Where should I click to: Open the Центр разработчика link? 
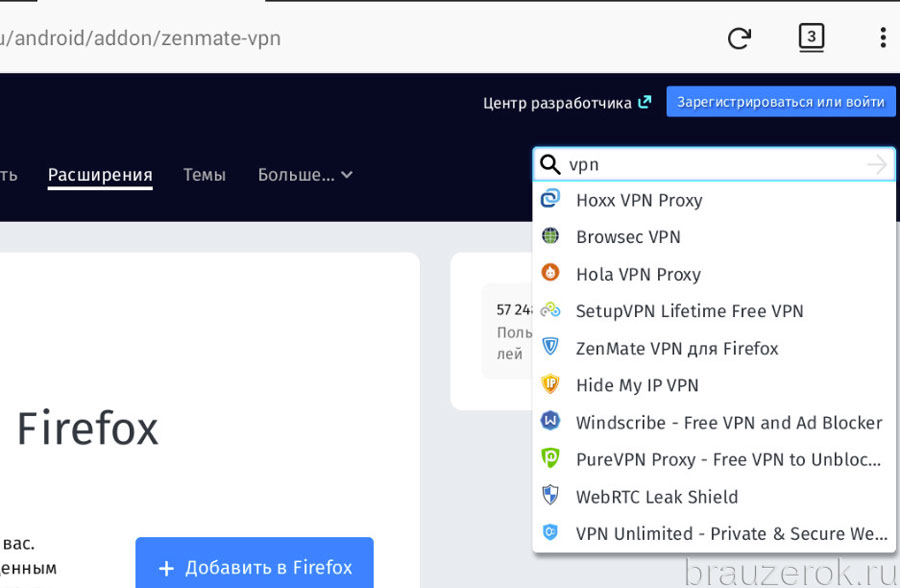tap(567, 103)
